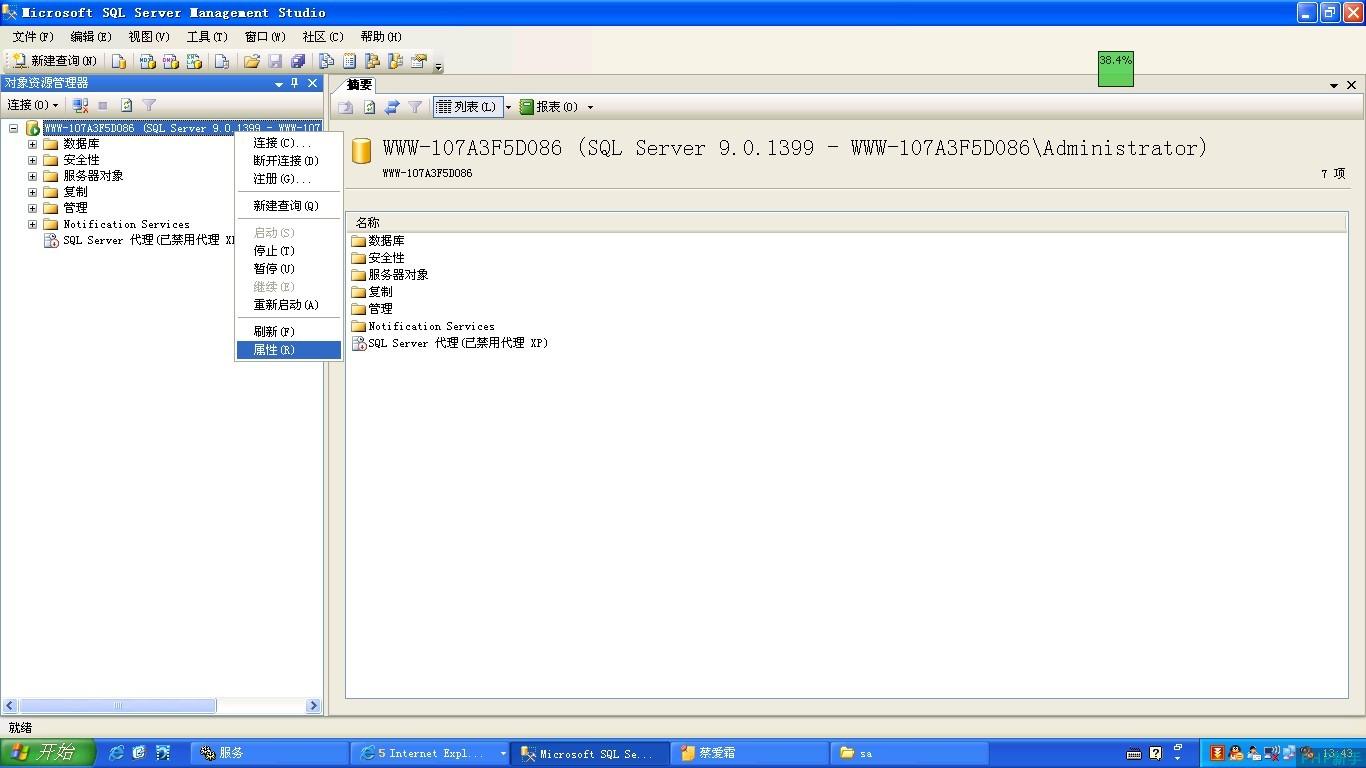Click the Properties Window toolbar icon

click(418, 61)
